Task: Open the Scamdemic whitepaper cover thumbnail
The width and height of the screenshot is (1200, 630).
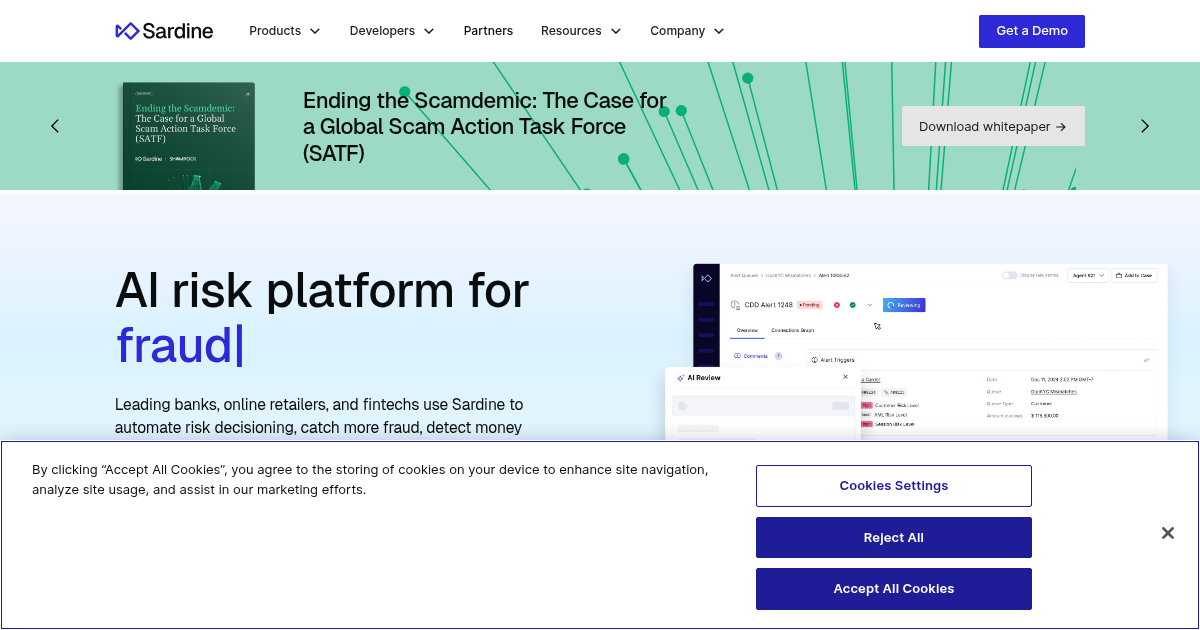Action: (189, 136)
